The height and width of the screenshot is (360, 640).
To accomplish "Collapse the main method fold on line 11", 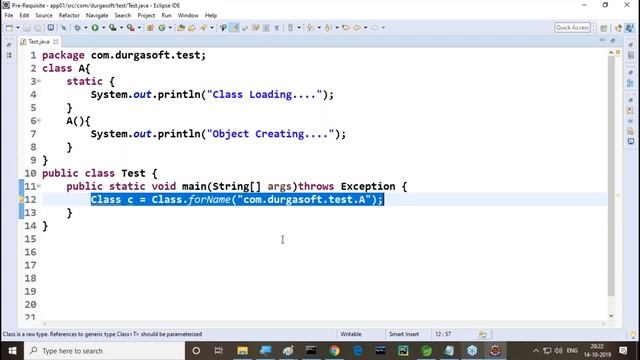I will (x=39, y=186).
